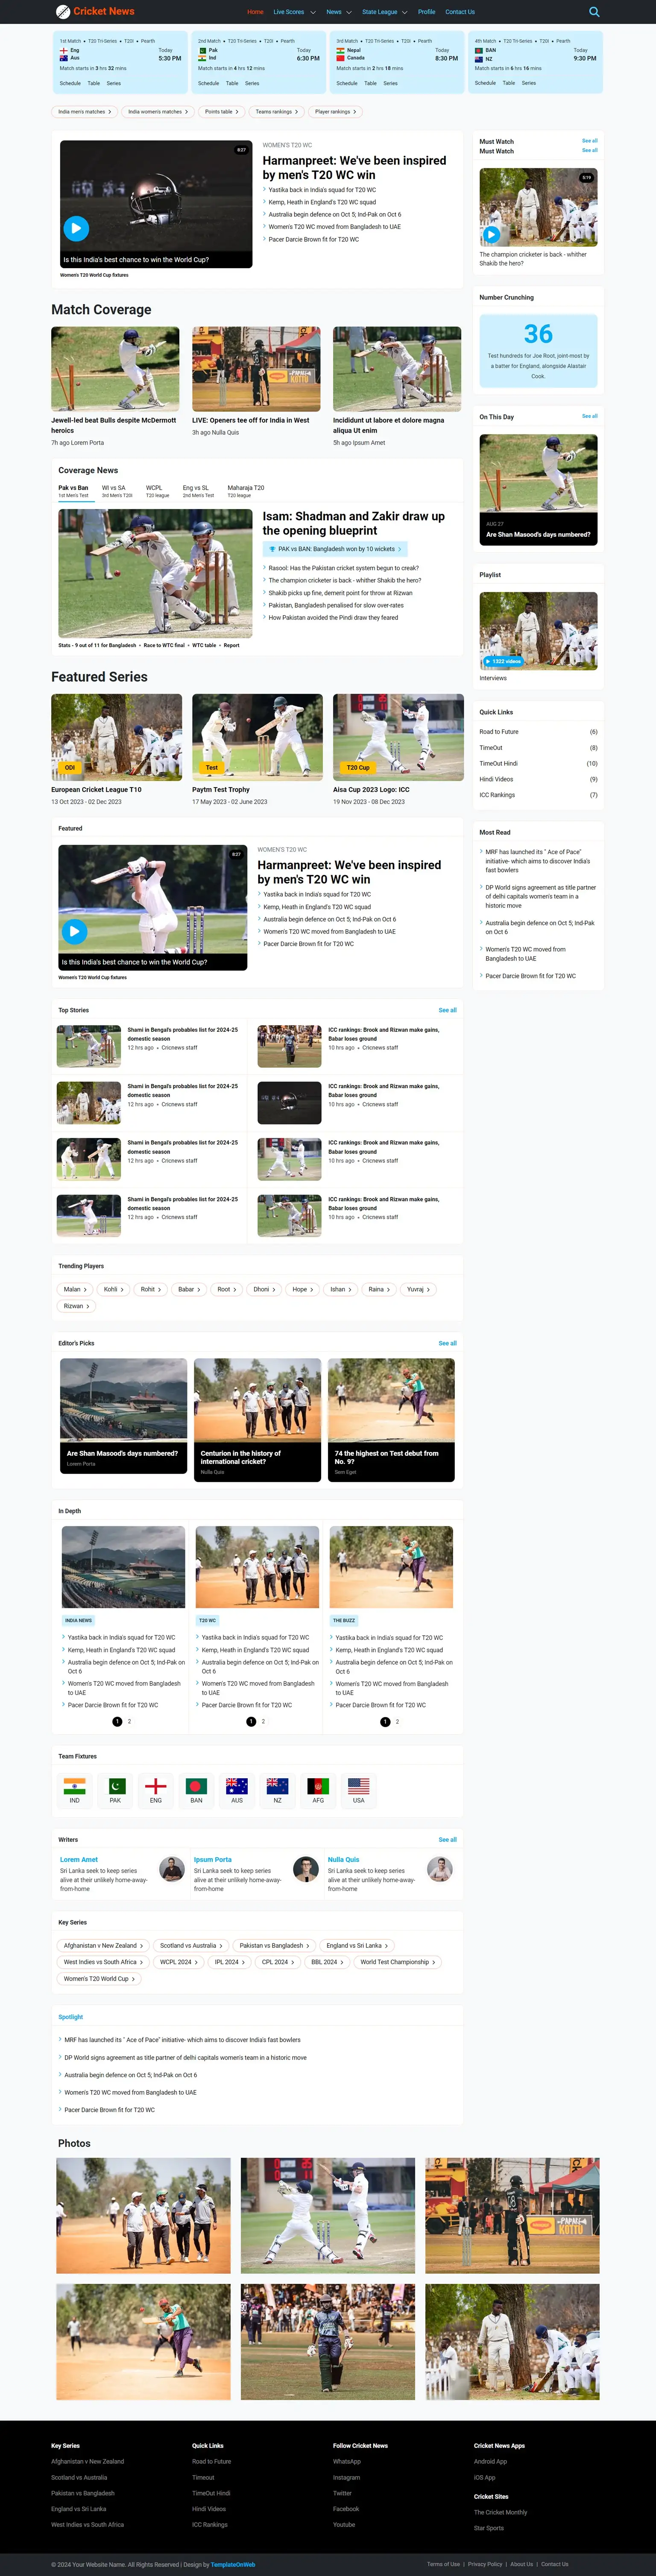Go to page 2 under THE BUZZ column
Screen dimensions: 656x2576
[x=397, y=1721]
